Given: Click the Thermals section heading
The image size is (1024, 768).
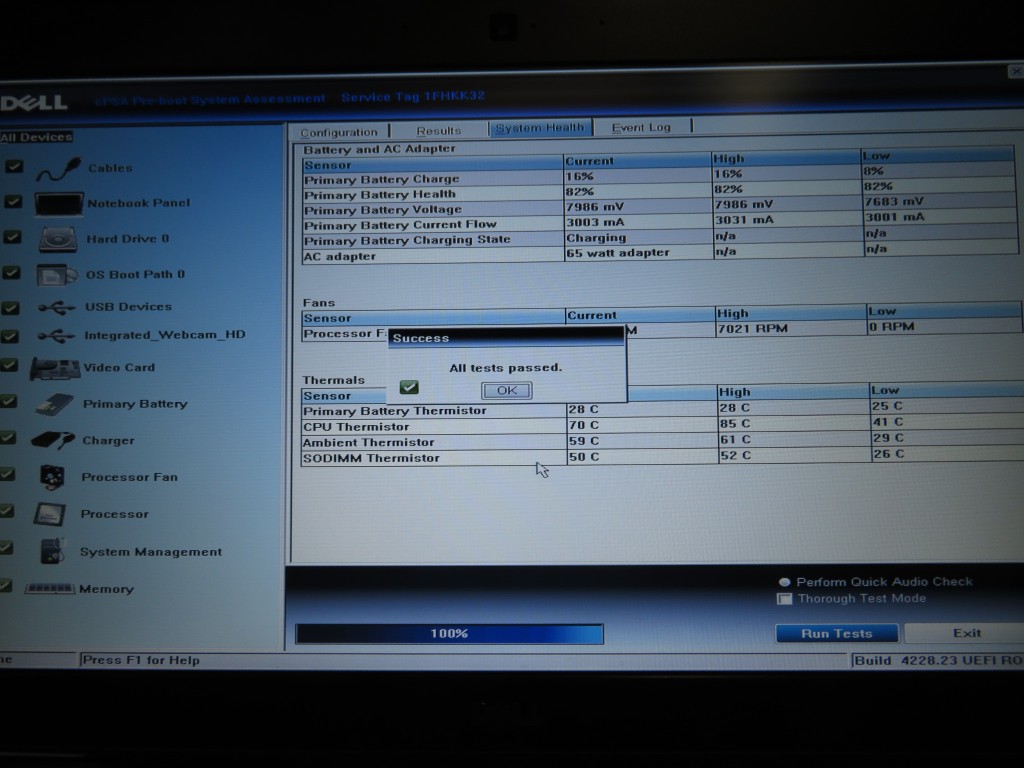Looking at the screenshot, I should point(334,380).
